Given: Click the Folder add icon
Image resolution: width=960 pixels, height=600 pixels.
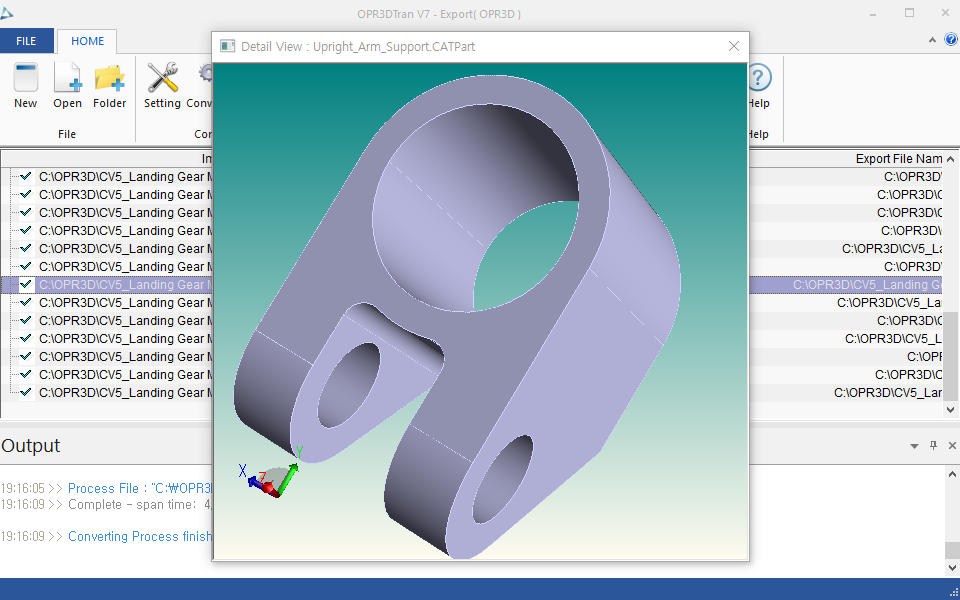Looking at the screenshot, I should click(109, 78).
